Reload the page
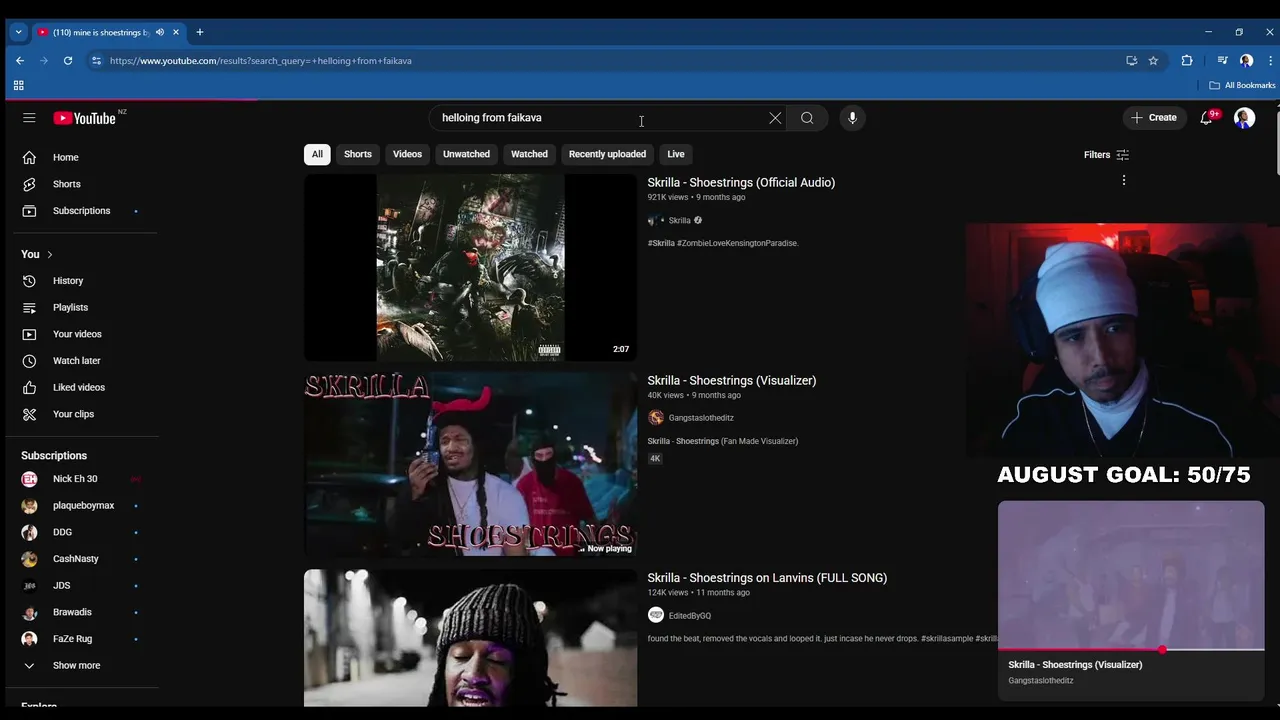Screen dimensions: 1280x720 (68, 60)
